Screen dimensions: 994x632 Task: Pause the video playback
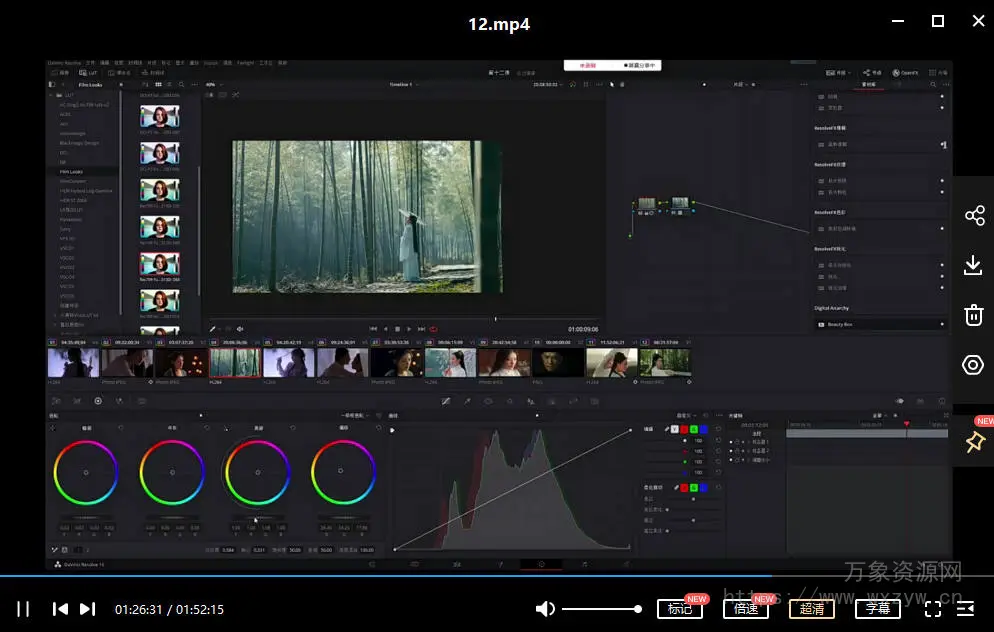coord(23,609)
